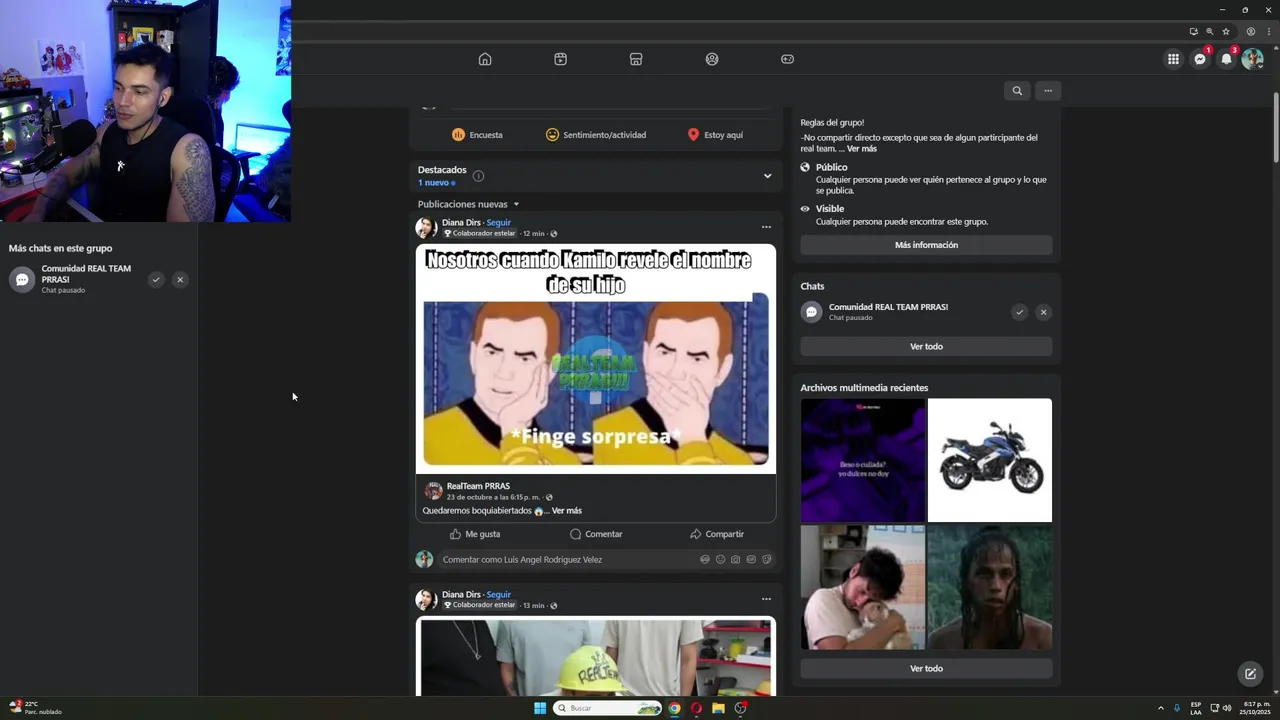Open the man hugging cat thumbnail
The image size is (1280, 720).
pos(863,587)
